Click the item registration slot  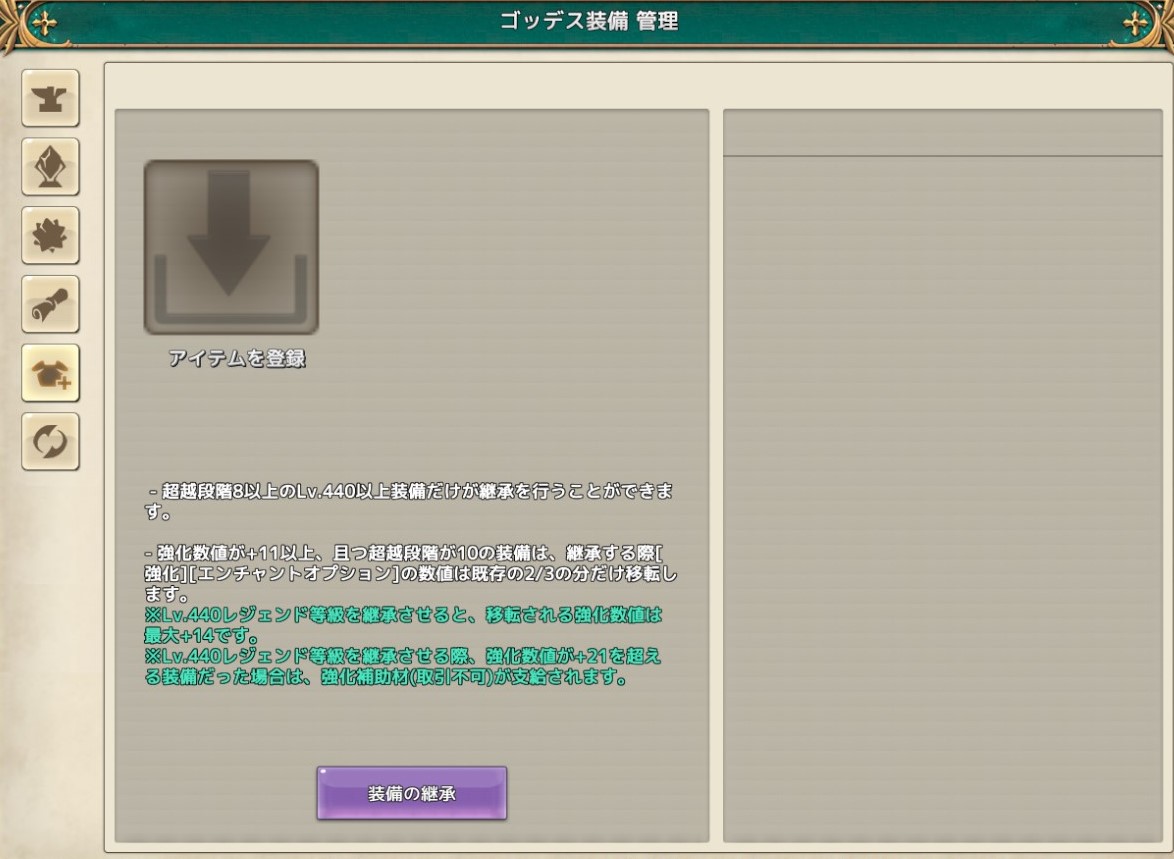pyautogui.click(x=231, y=247)
